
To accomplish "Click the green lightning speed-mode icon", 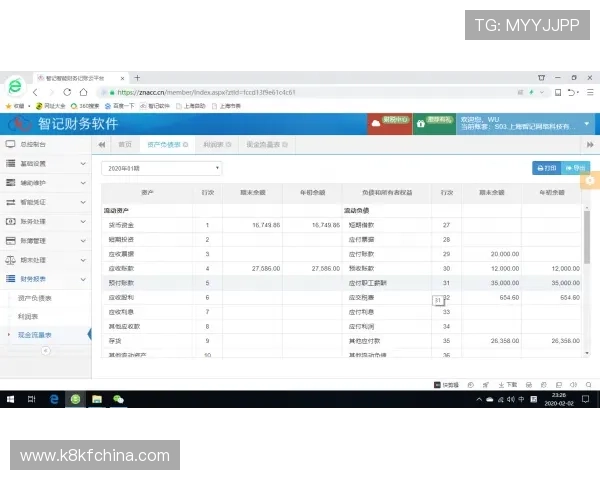I will (x=531, y=92).
